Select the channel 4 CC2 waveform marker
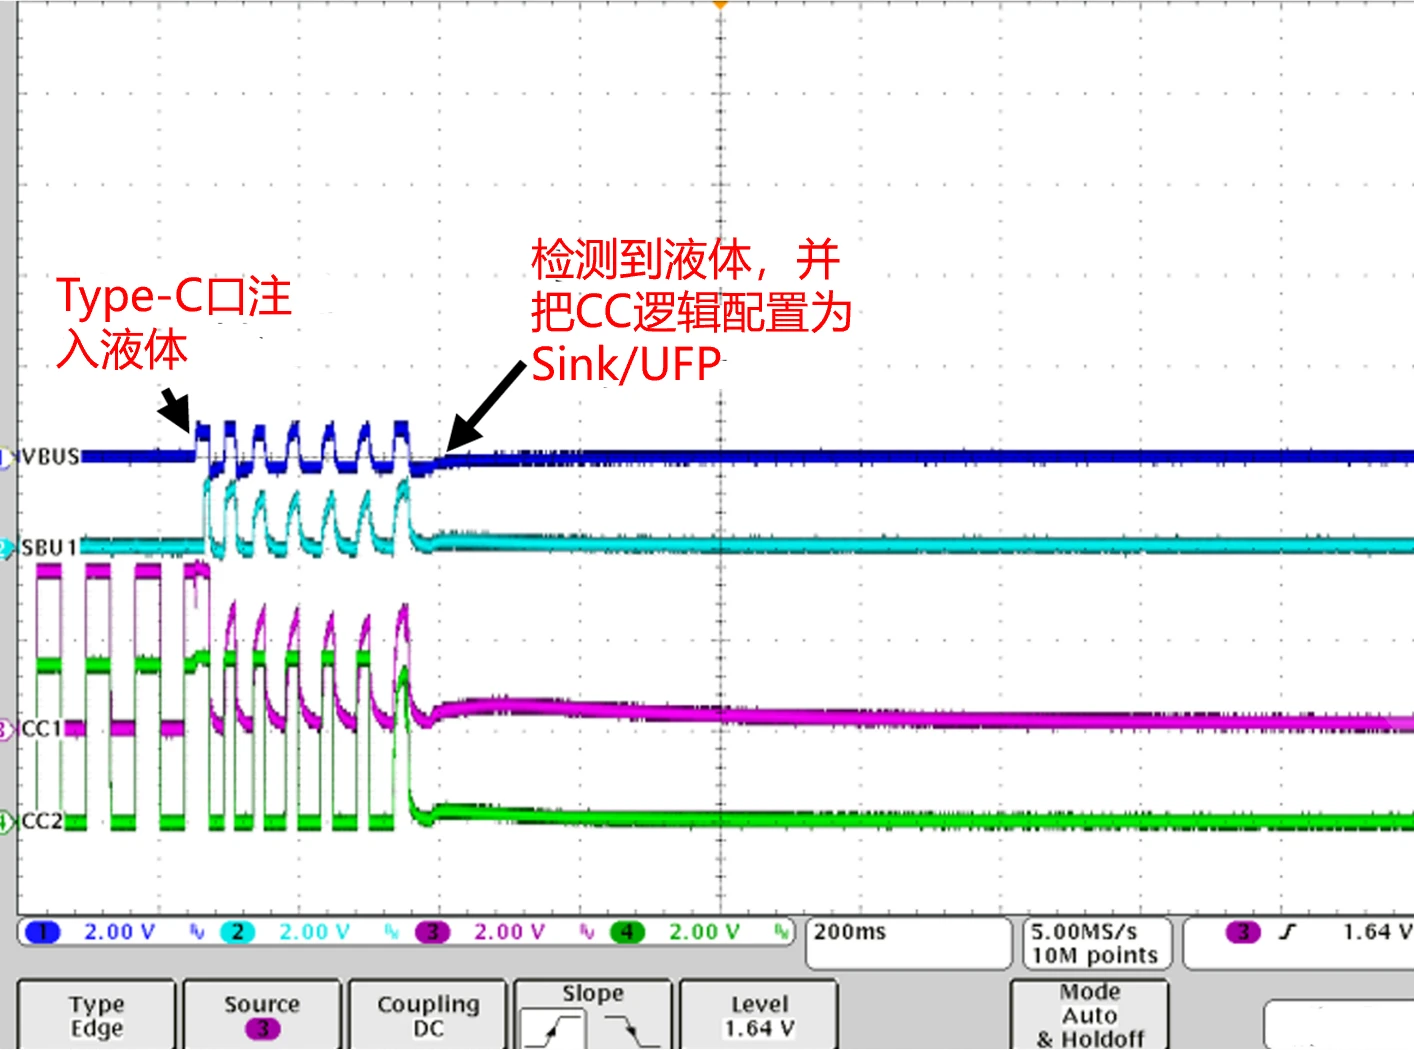 click(x=6, y=822)
